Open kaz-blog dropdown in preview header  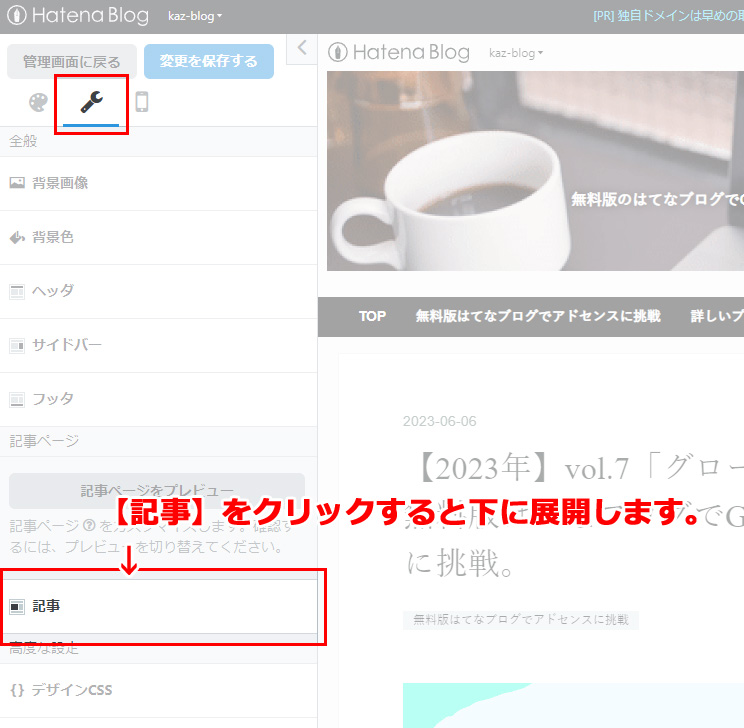pyautogui.click(x=516, y=53)
